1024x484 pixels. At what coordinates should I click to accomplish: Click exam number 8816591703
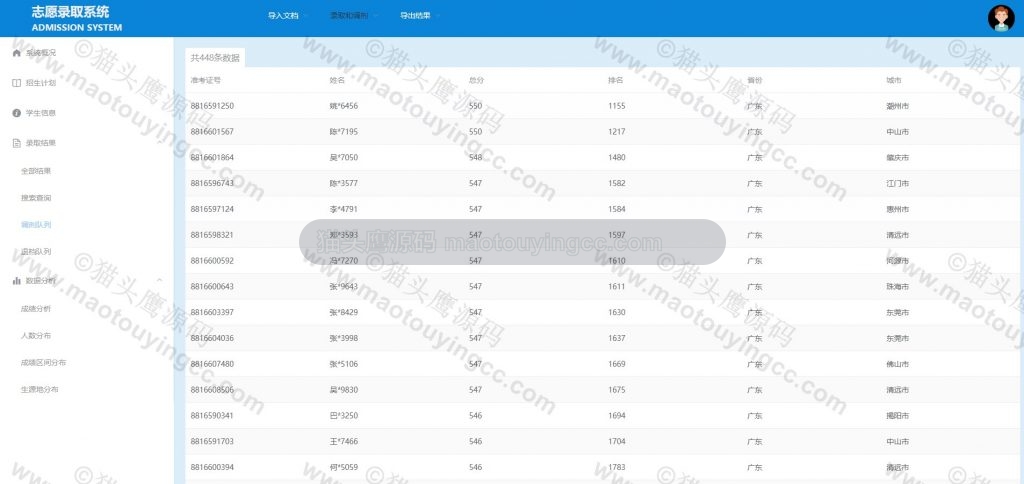click(212, 442)
